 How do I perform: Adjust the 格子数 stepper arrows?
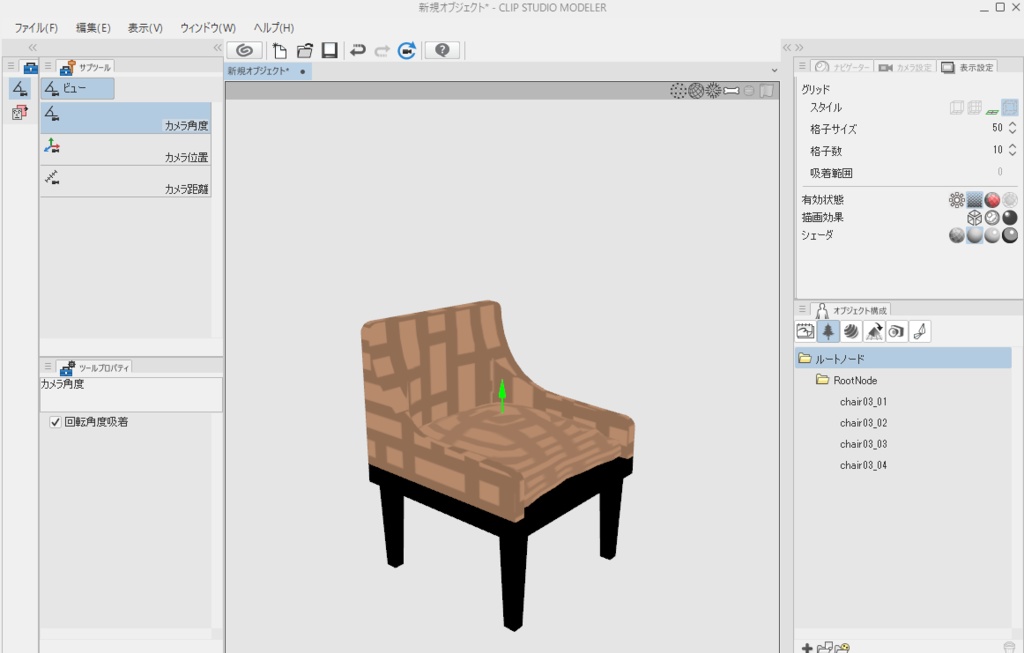(1012, 150)
